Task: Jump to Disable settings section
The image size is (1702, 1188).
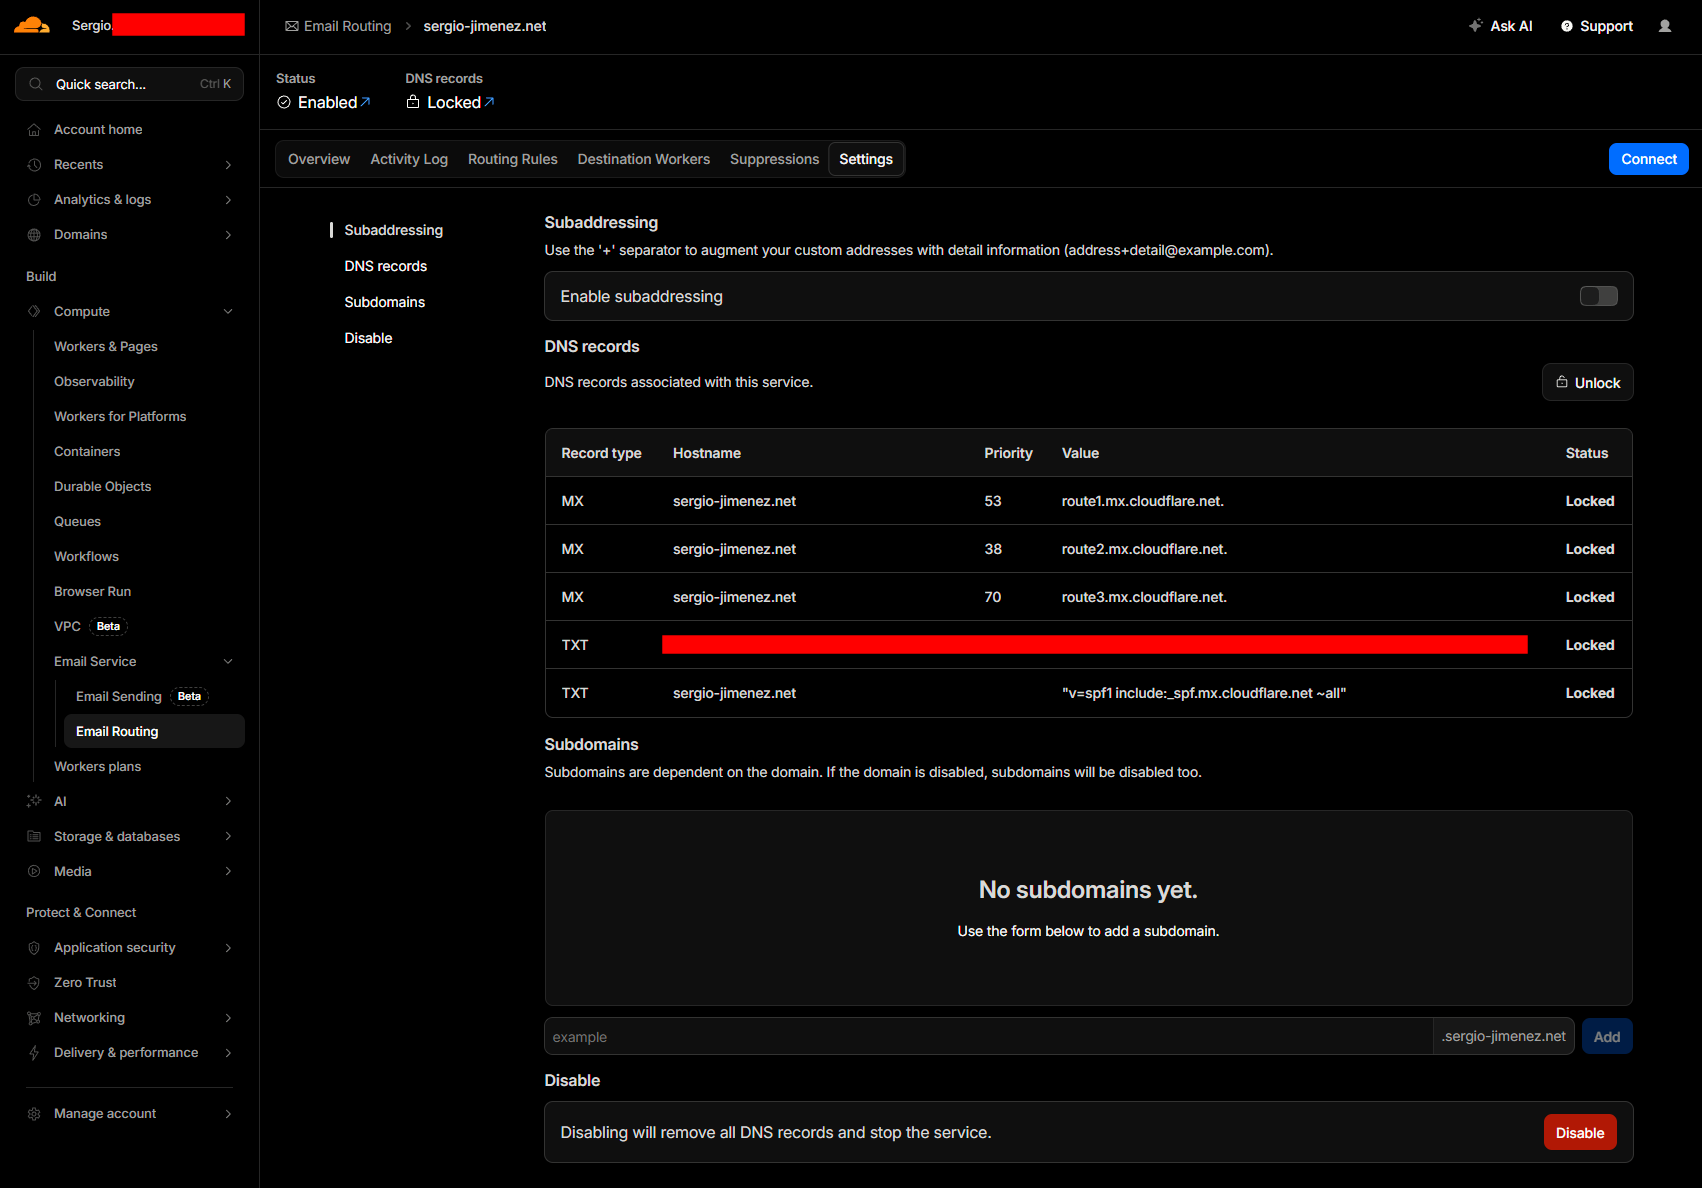Action: coord(368,338)
